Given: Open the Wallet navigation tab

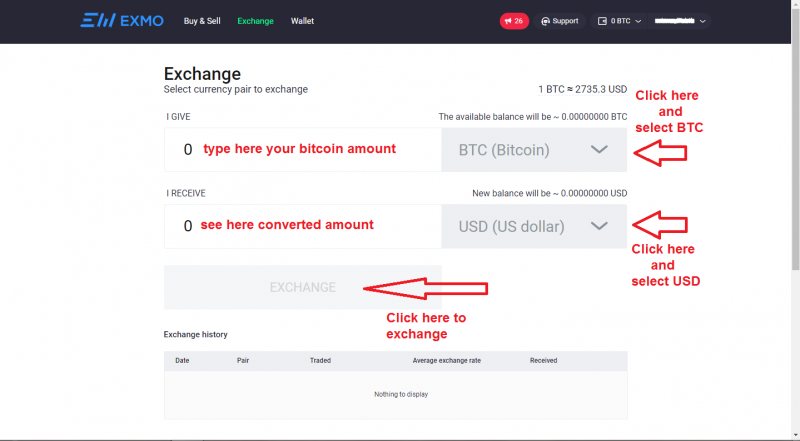Looking at the screenshot, I should pyautogui.click(x=302, y=21).
